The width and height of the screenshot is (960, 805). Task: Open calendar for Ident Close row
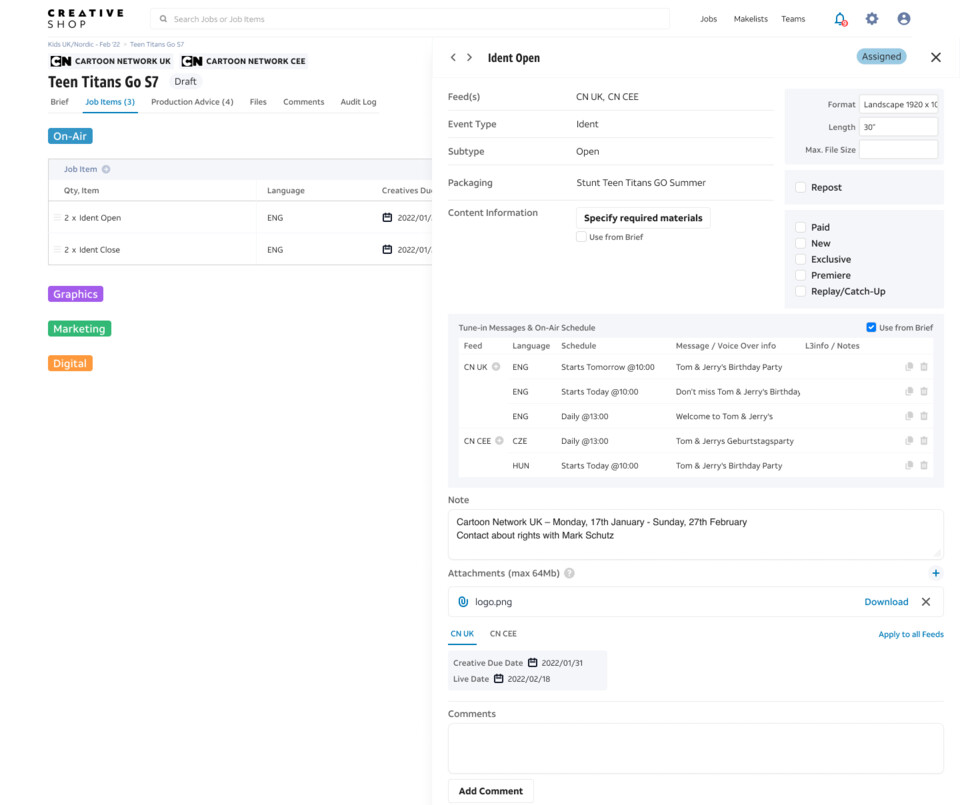point(387,249)
